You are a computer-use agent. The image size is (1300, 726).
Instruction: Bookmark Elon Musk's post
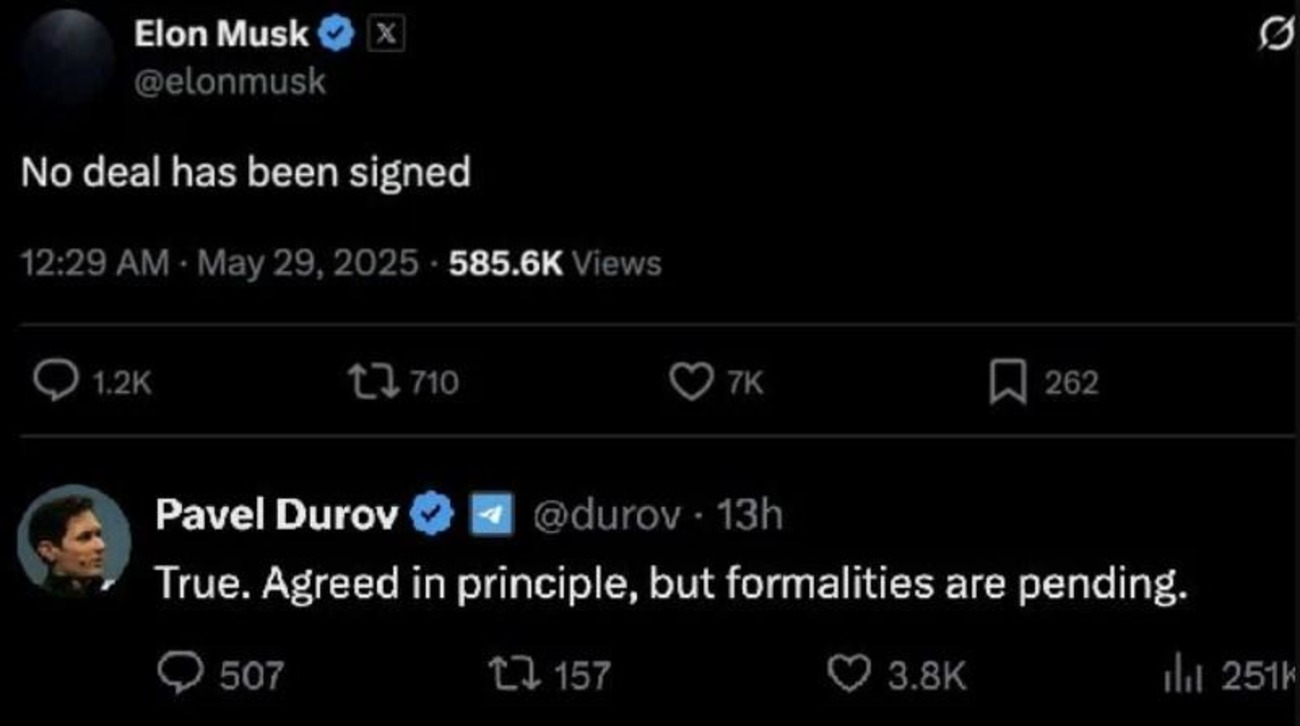coord(1008,382)
